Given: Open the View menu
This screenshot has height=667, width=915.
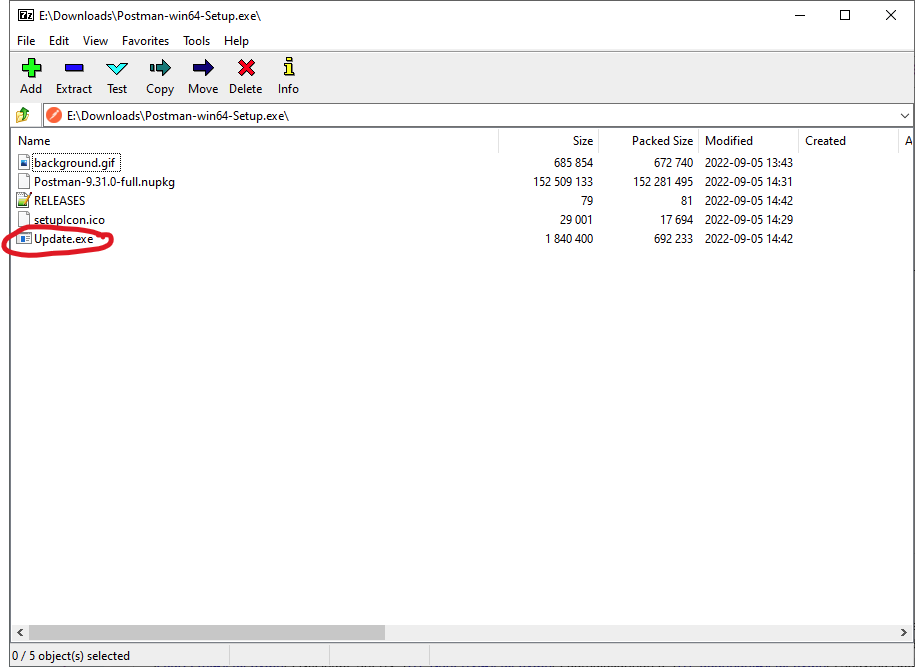Looking at the screenshot, I should [95, 41].
